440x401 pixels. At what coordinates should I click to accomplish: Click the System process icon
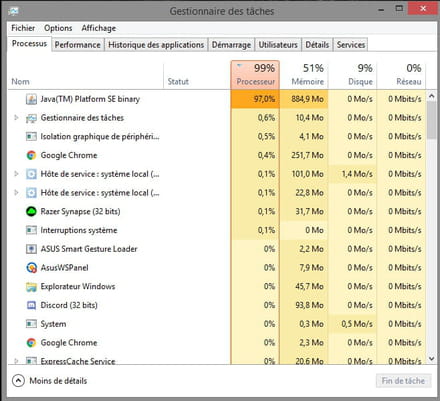coord(31,324)
